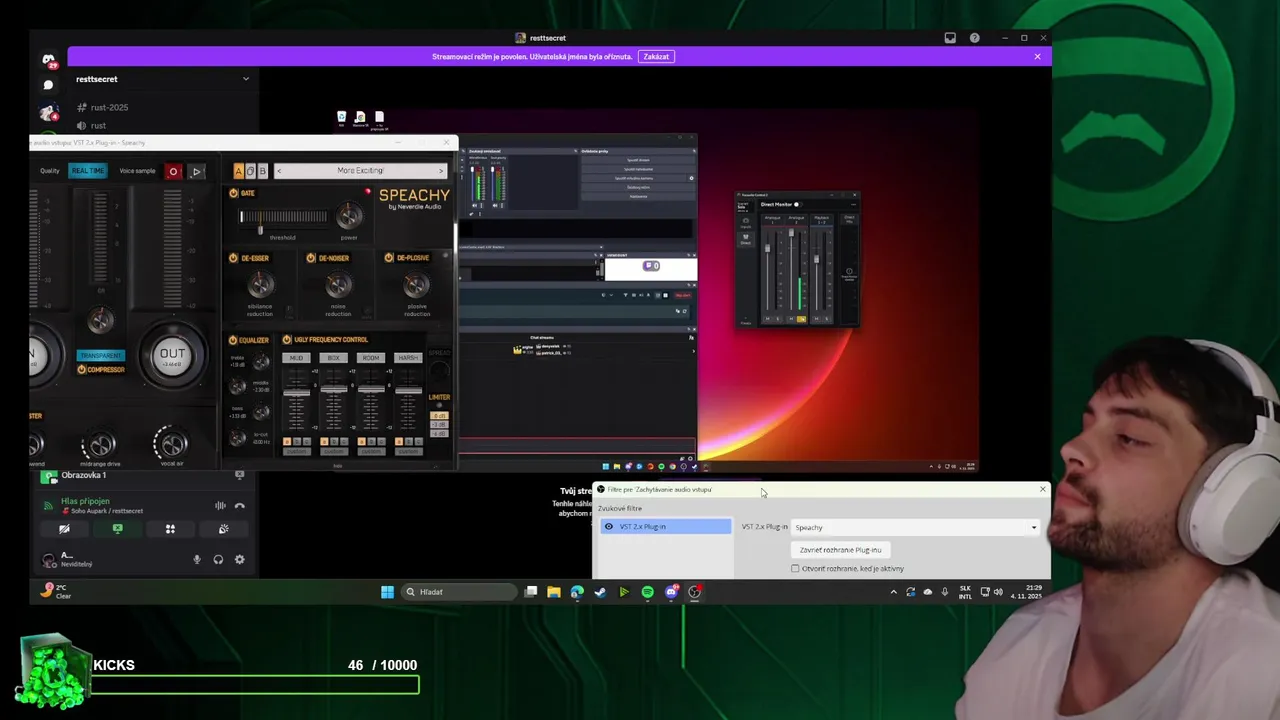Viewport: 1280px width, 720px height.
Task: Click the vocal air knob
Action: point(171,443)
